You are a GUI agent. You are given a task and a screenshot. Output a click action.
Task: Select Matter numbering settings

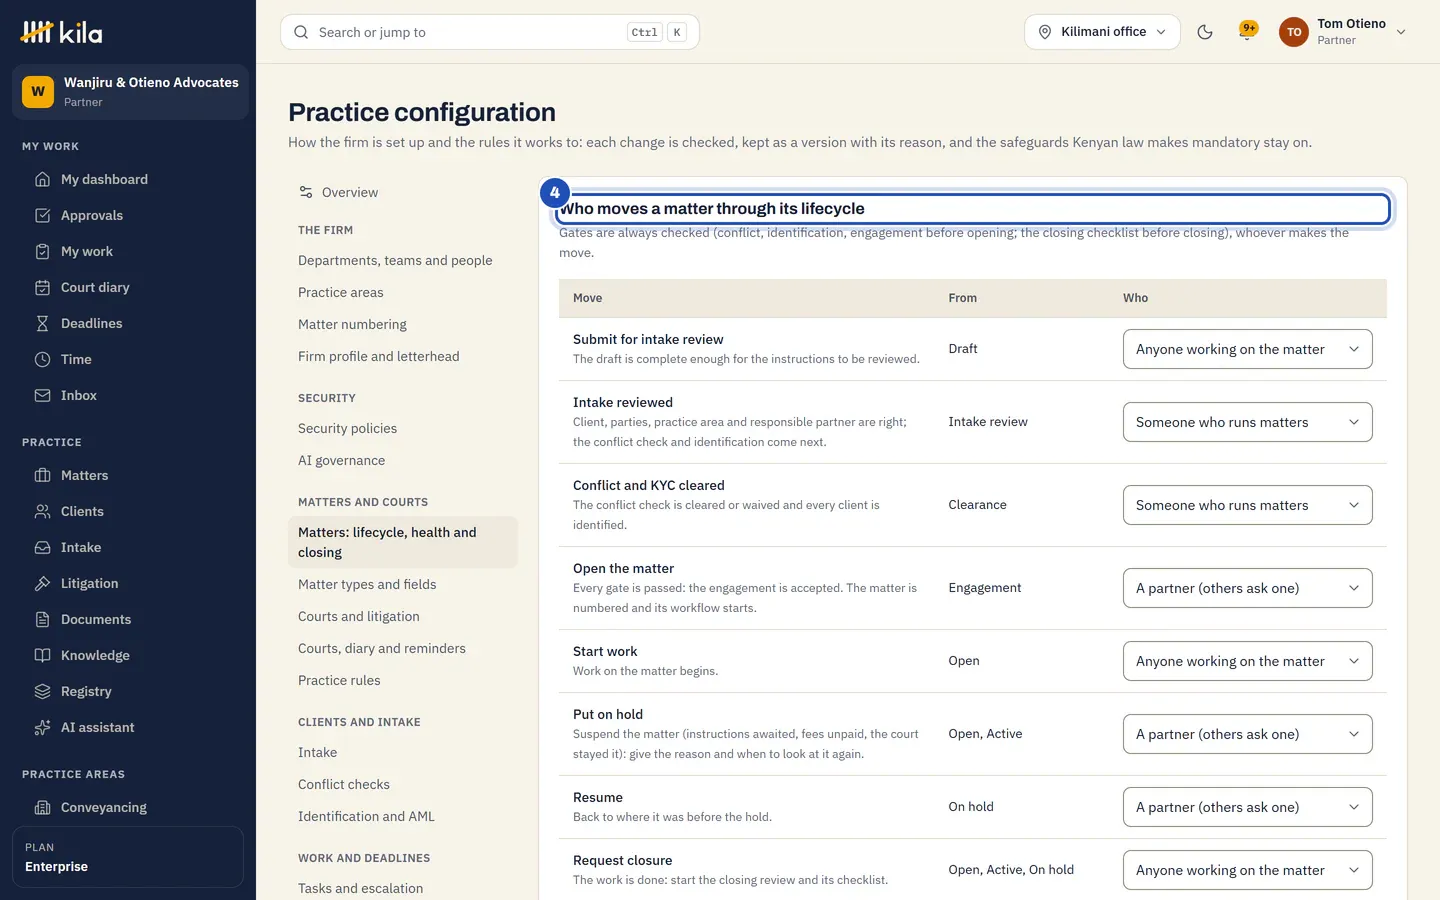[x=403, y=324]
